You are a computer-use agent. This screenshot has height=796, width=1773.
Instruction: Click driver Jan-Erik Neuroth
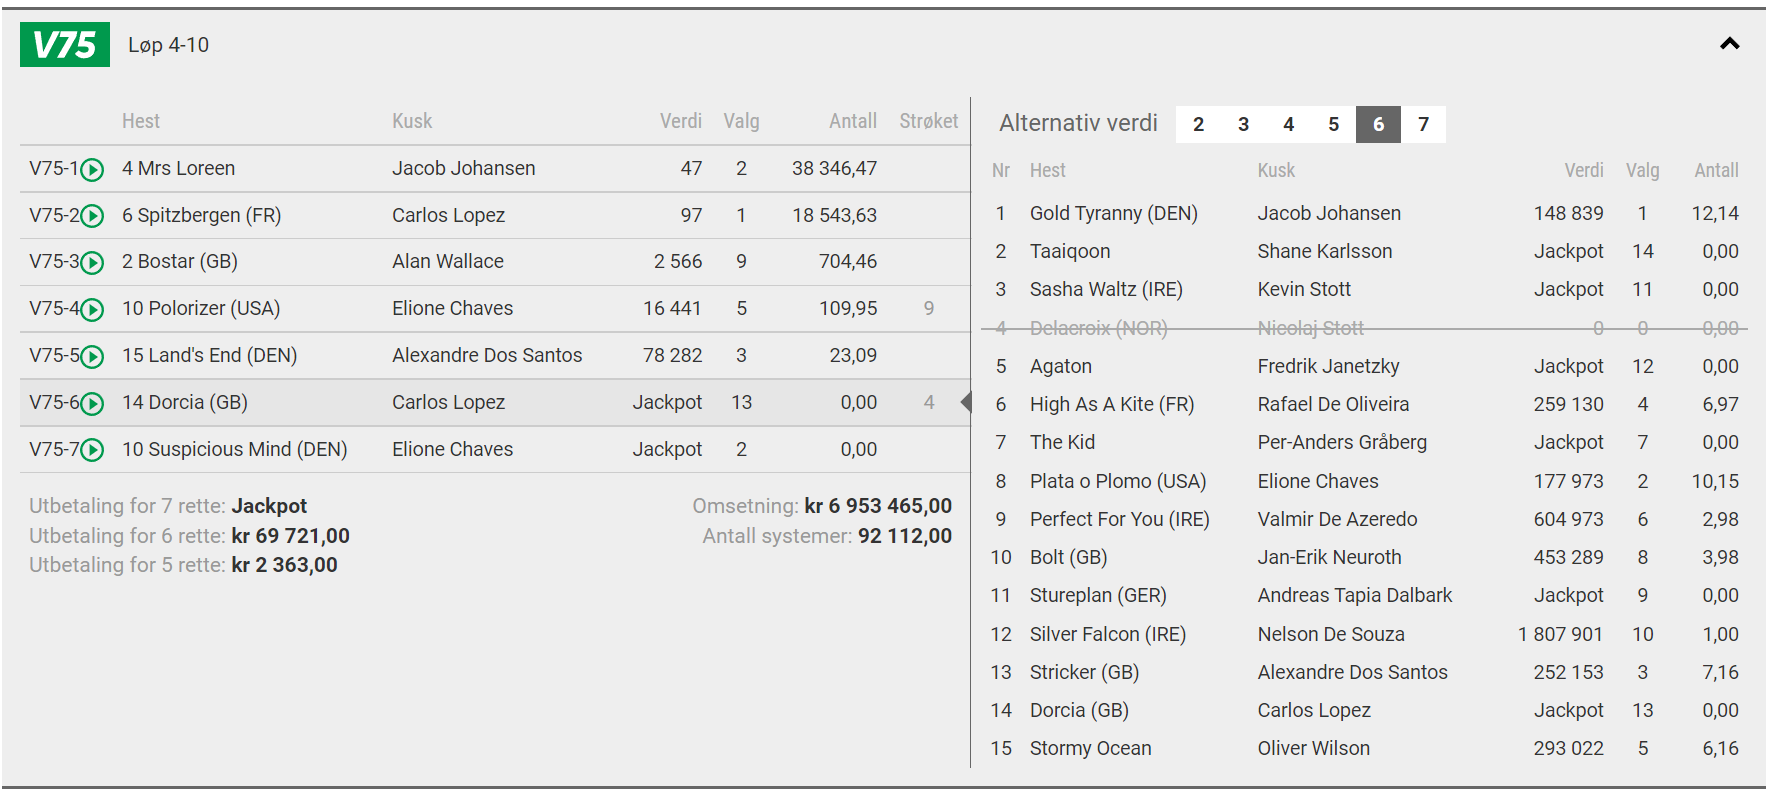point(1329,557)
